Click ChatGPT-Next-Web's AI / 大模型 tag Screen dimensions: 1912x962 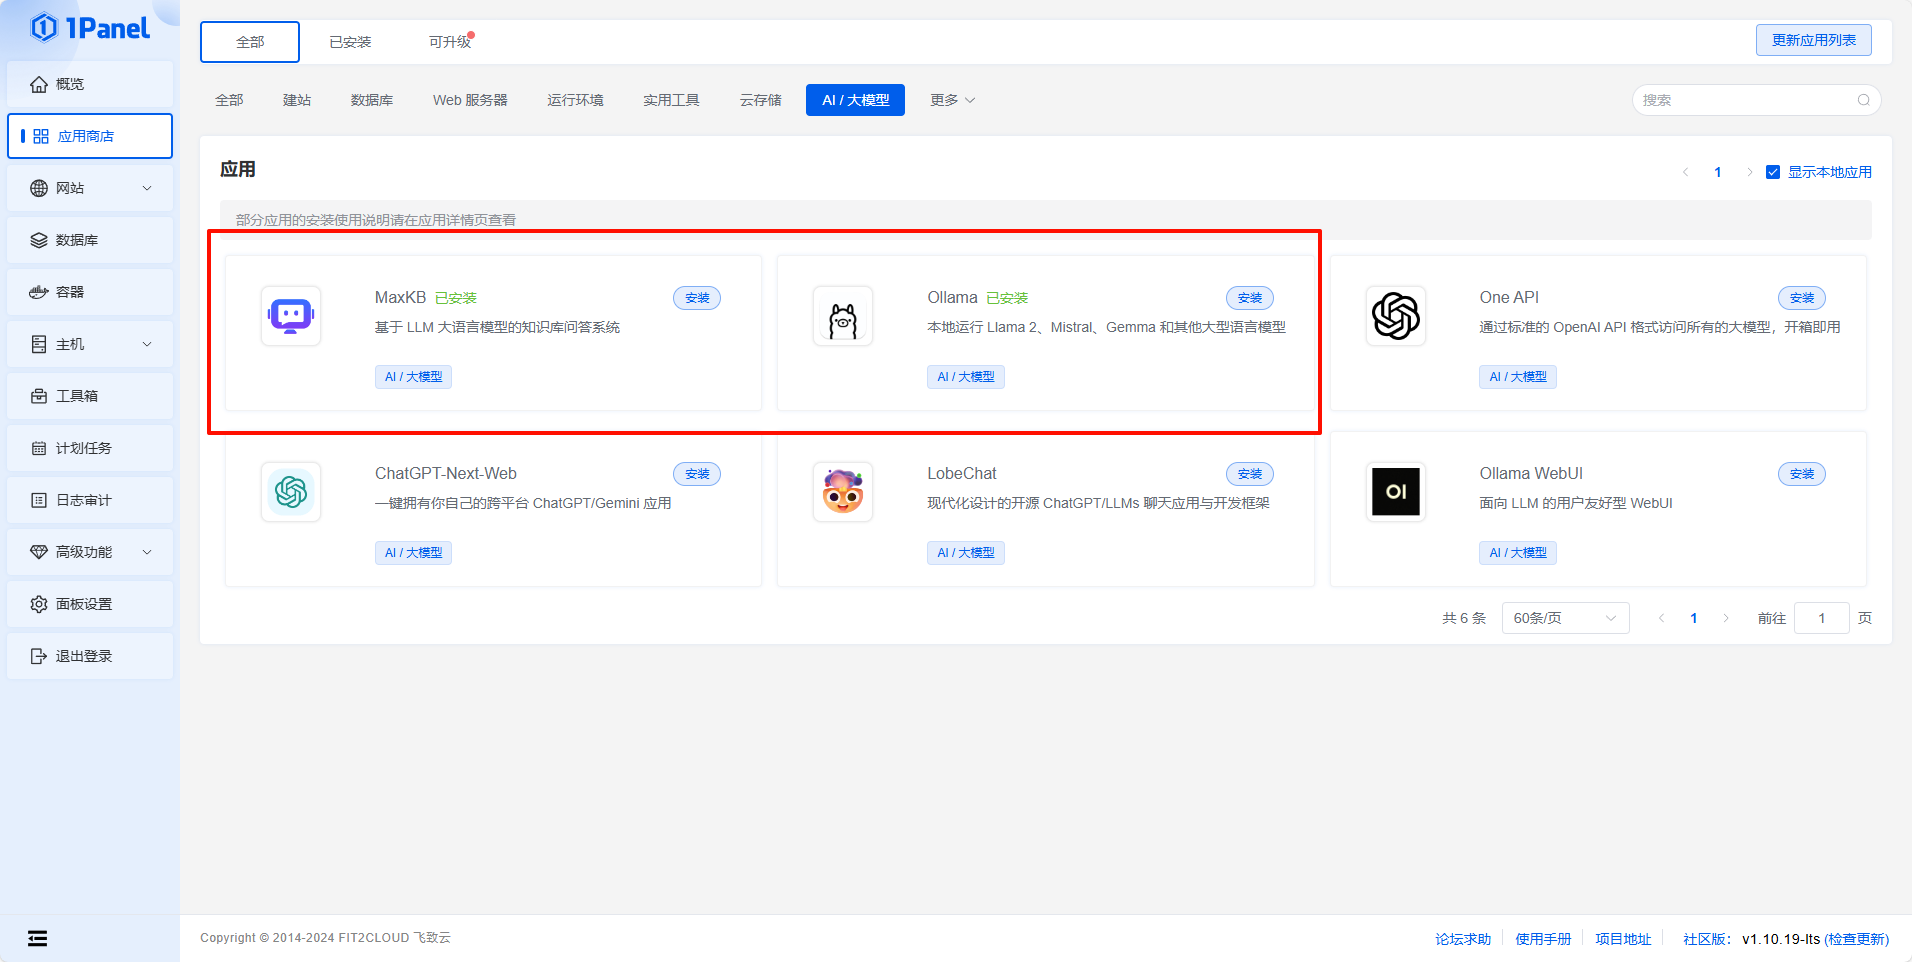point(413,553)
